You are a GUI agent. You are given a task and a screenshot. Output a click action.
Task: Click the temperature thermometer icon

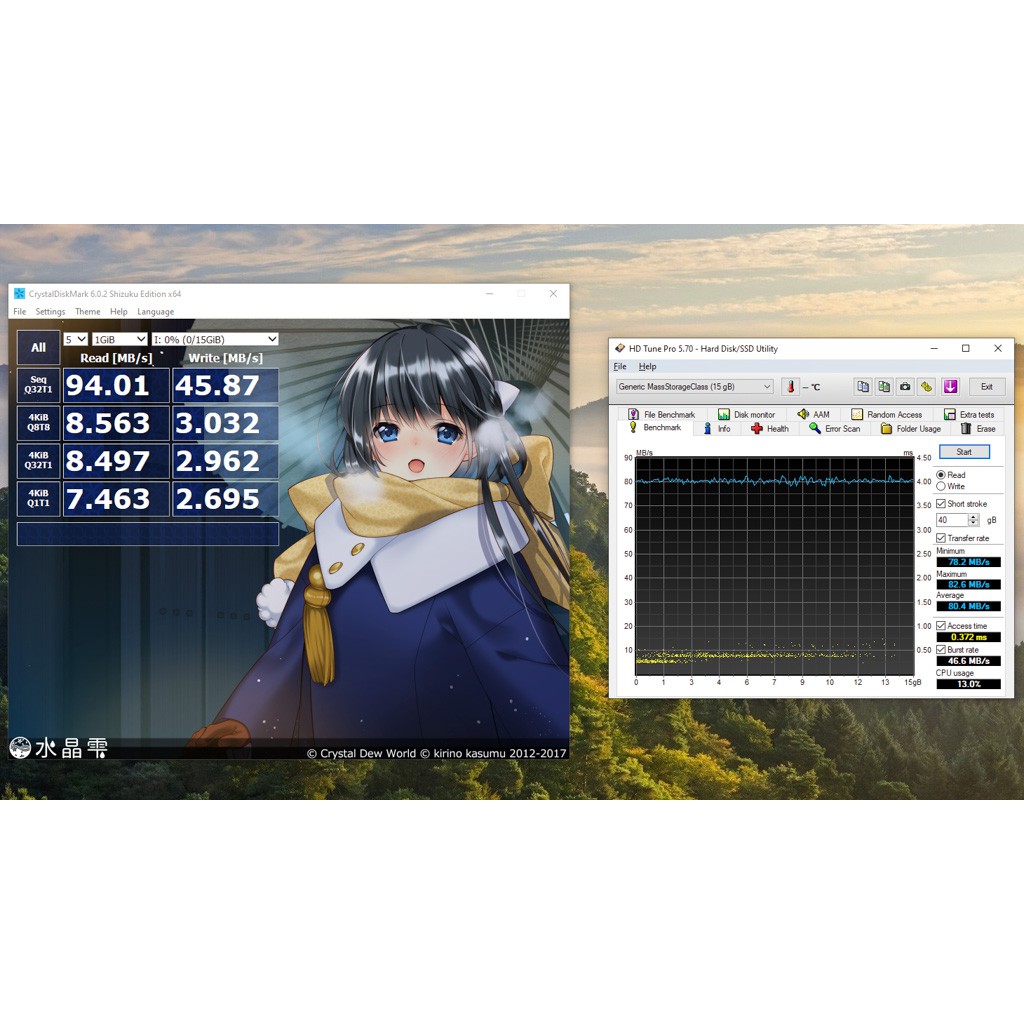790,387
